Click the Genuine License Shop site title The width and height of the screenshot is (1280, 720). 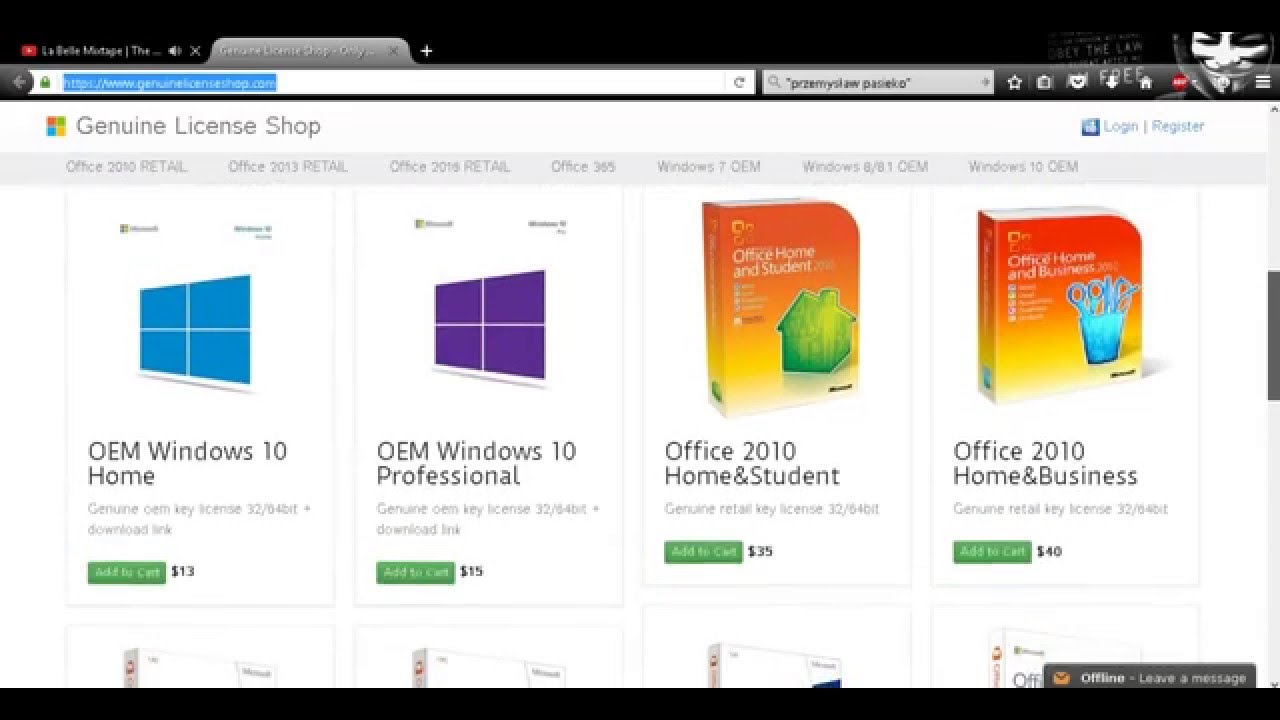pyautogui.click(x=198, y=126)
